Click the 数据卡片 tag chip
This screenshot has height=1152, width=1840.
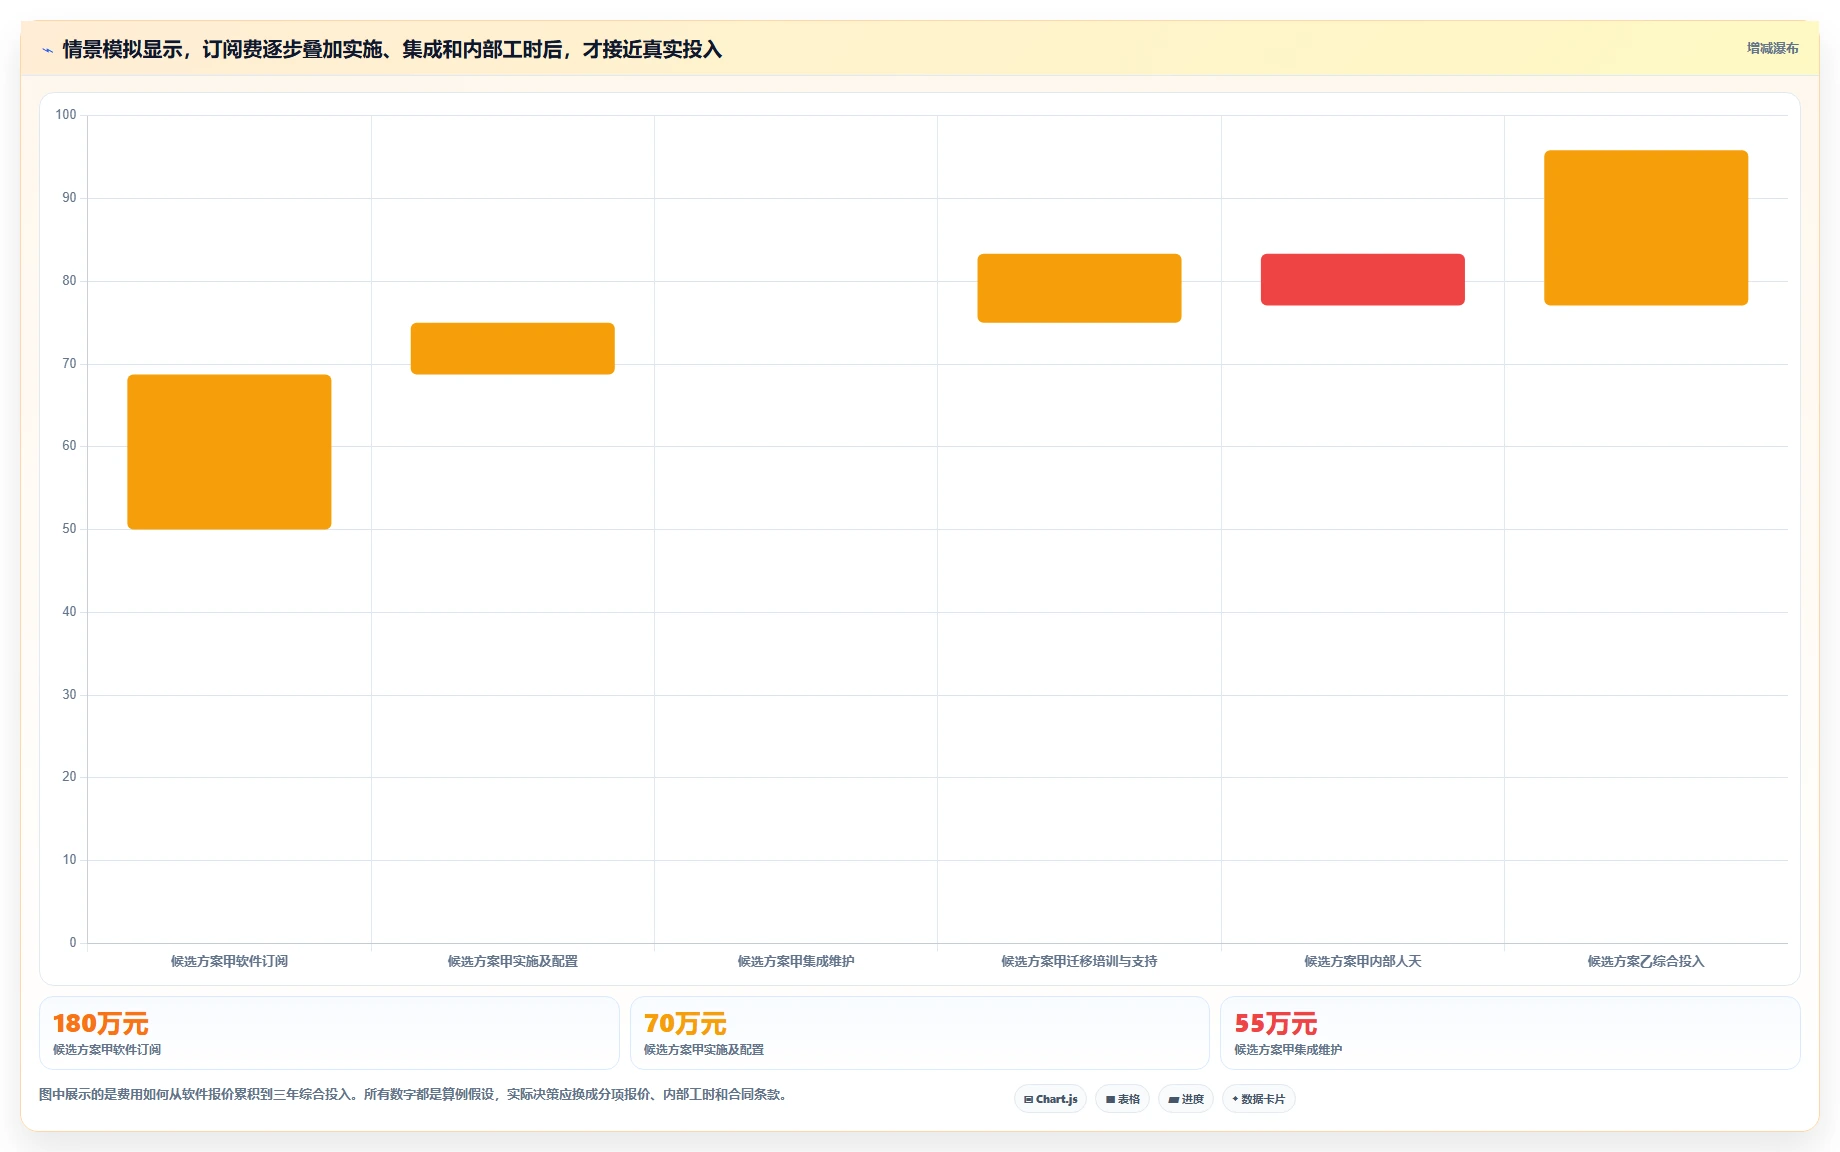pos(1259,1099)
